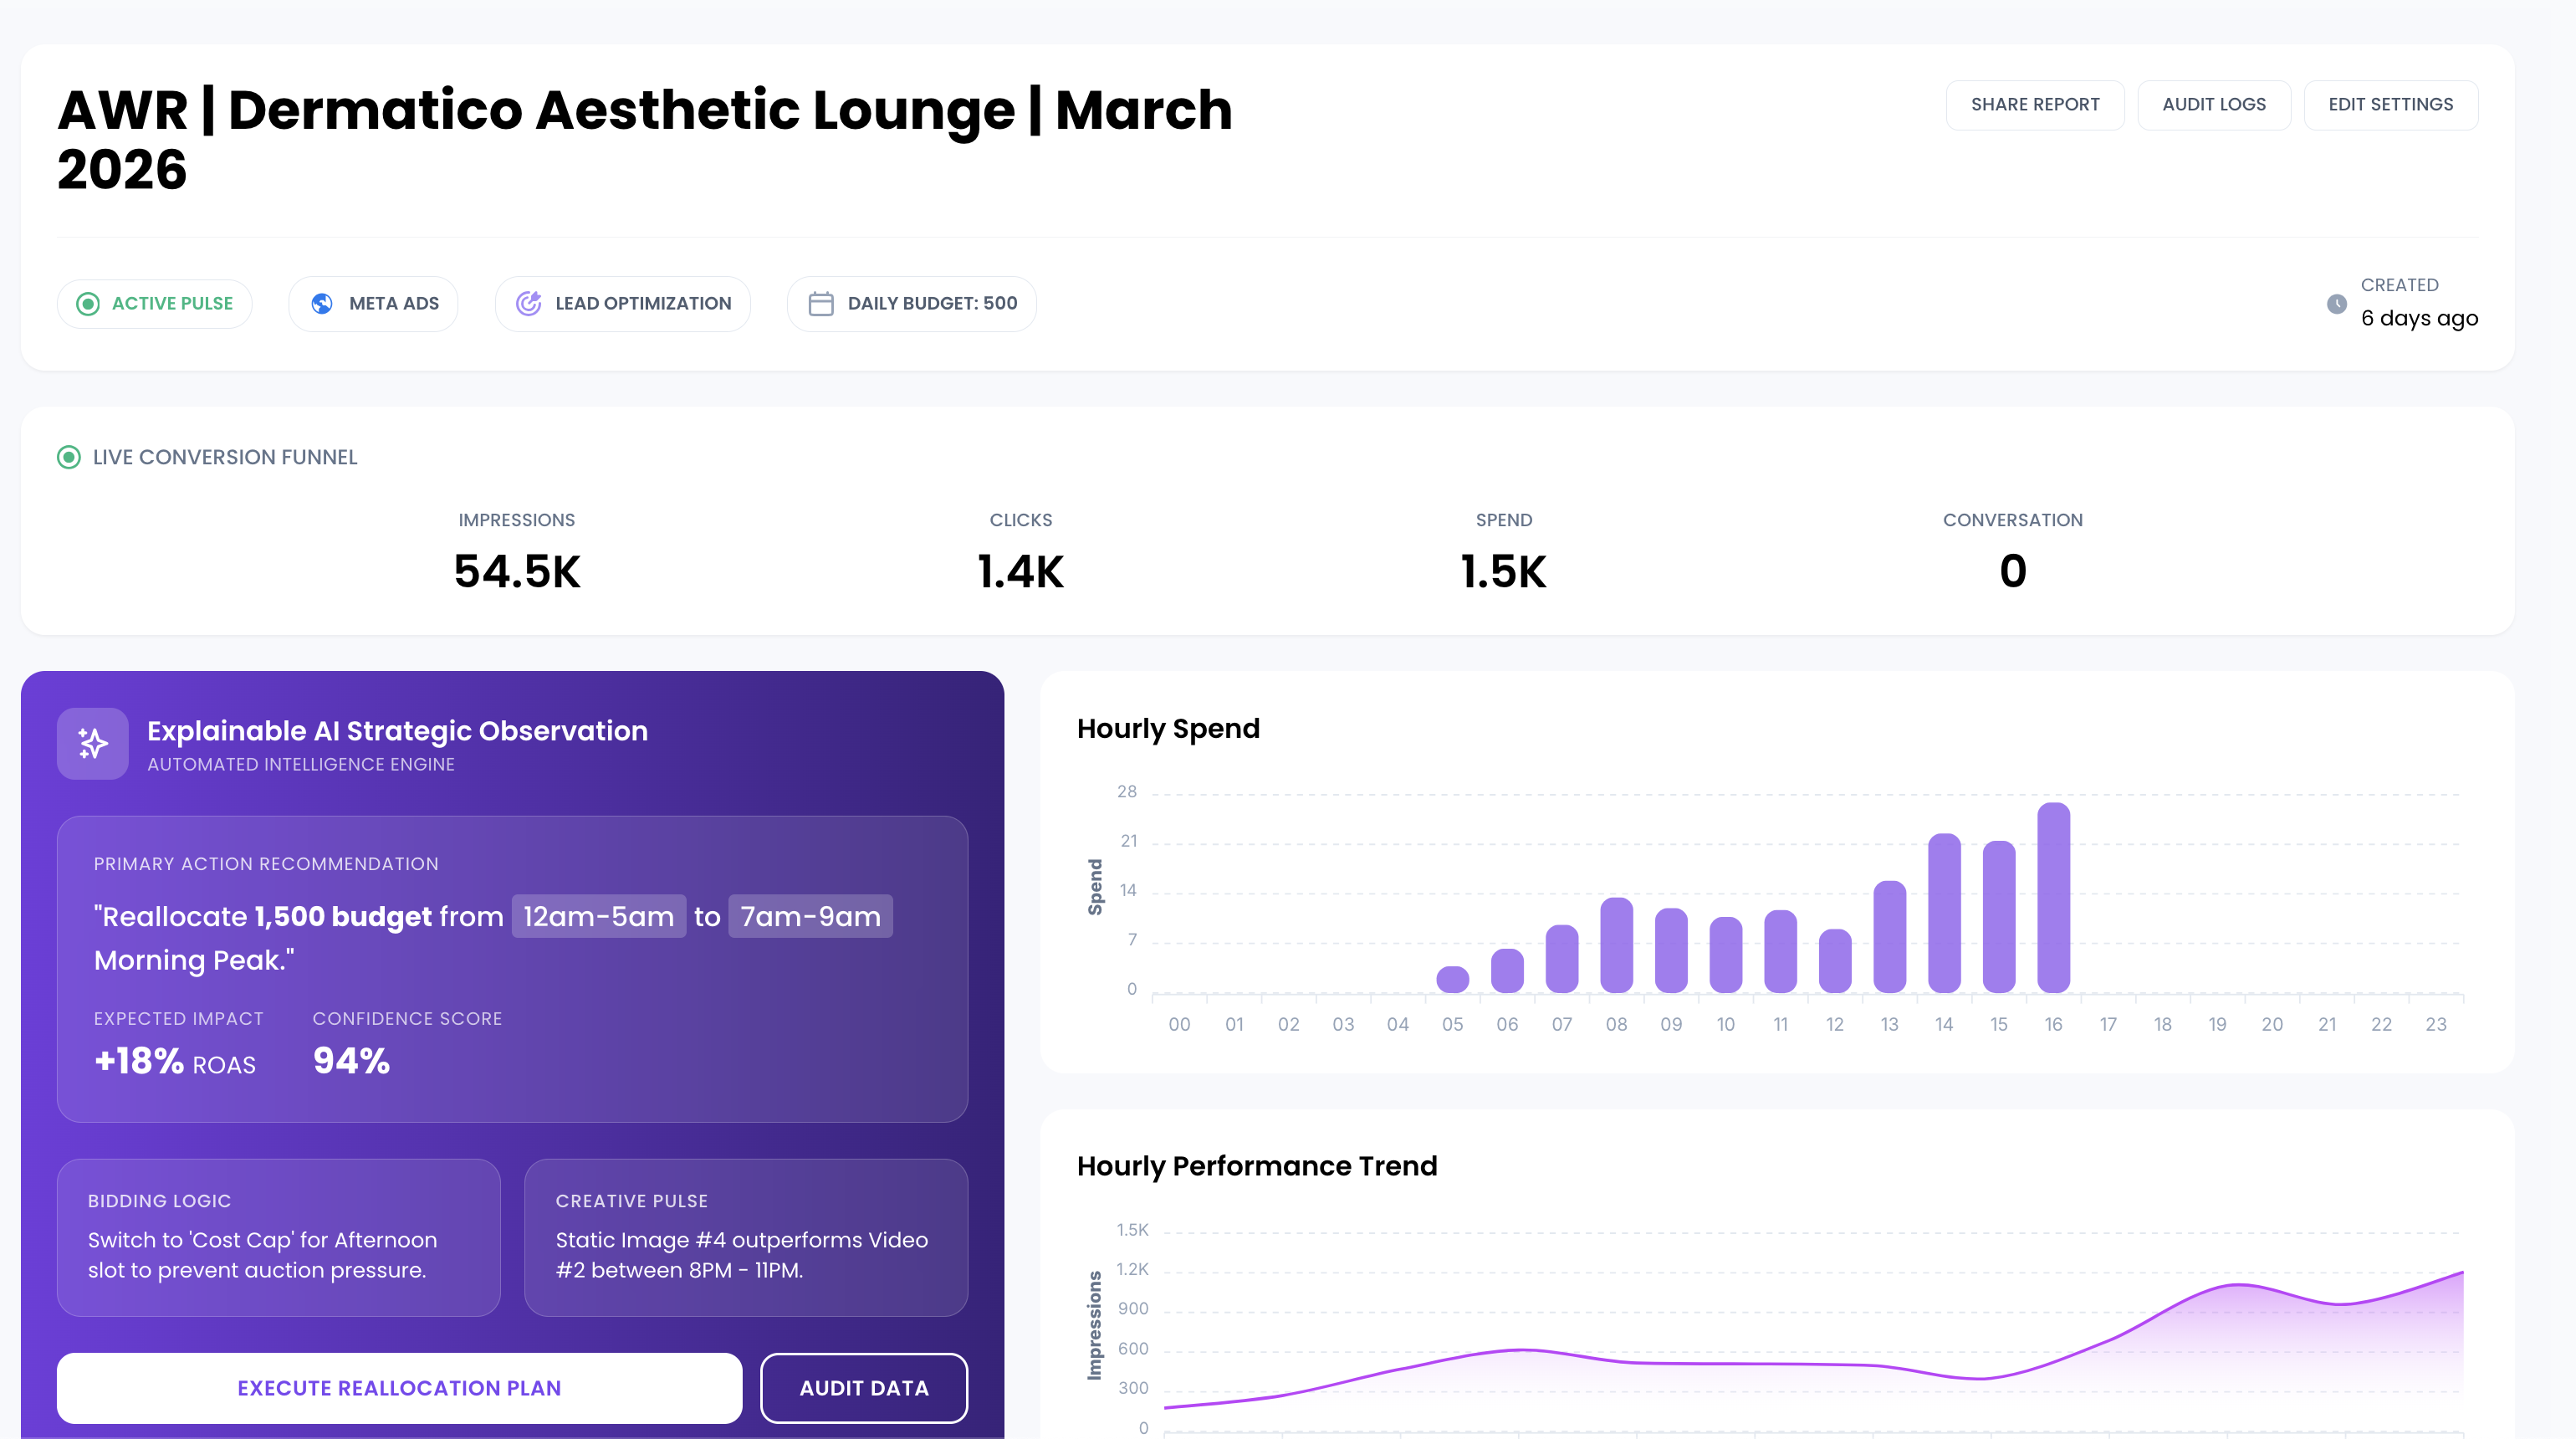Click the 7am-9am time range chip
The height and width of the screenshot is (1439, 2576).
pyautogui.click(x=810, y=916)
